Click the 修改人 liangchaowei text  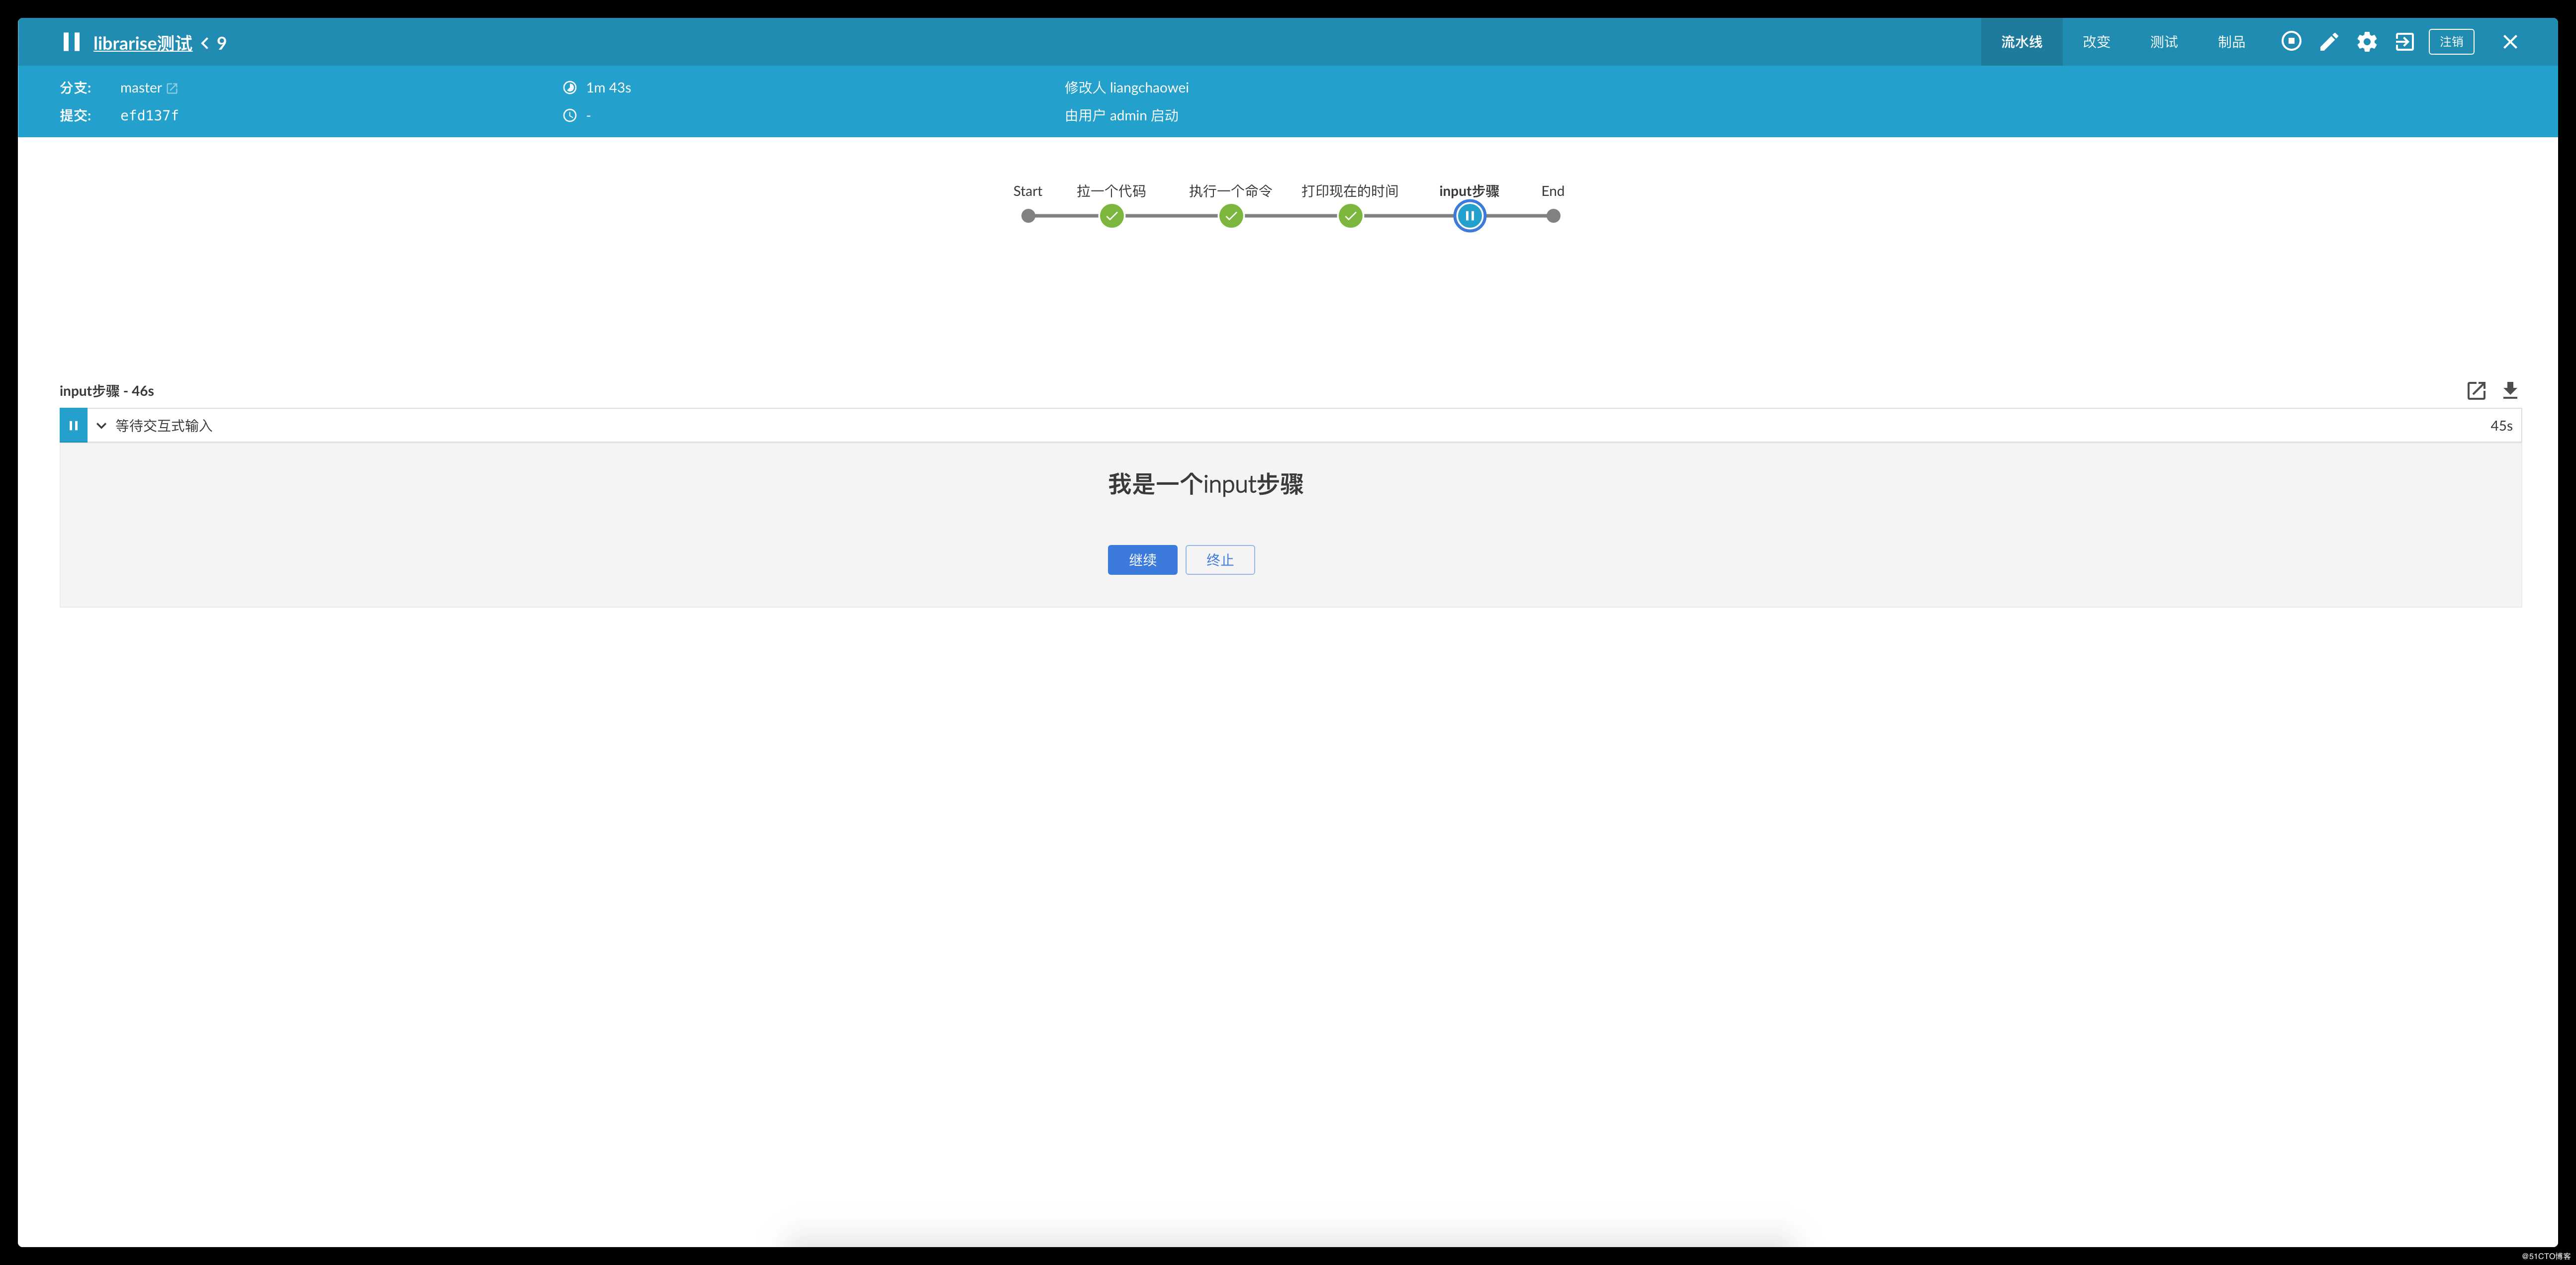click(x=1126, y=88)
